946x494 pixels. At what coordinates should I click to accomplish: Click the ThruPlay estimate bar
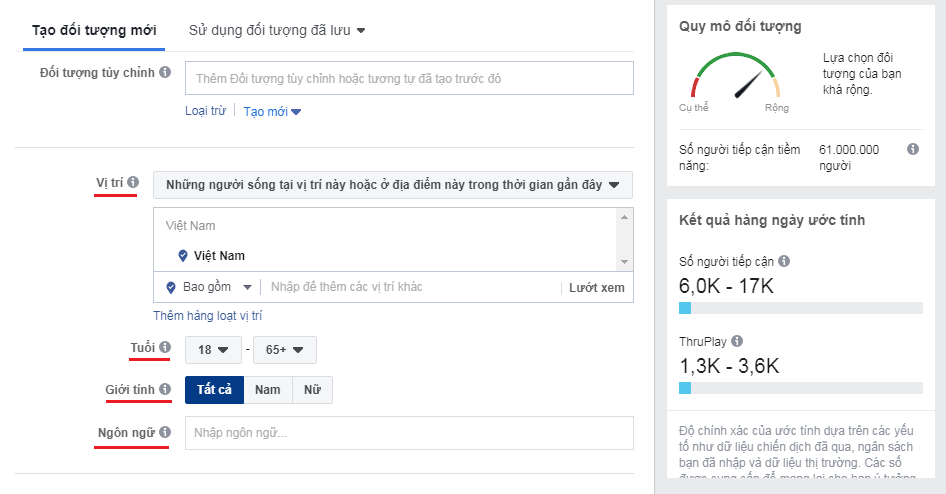coord(801,388)
